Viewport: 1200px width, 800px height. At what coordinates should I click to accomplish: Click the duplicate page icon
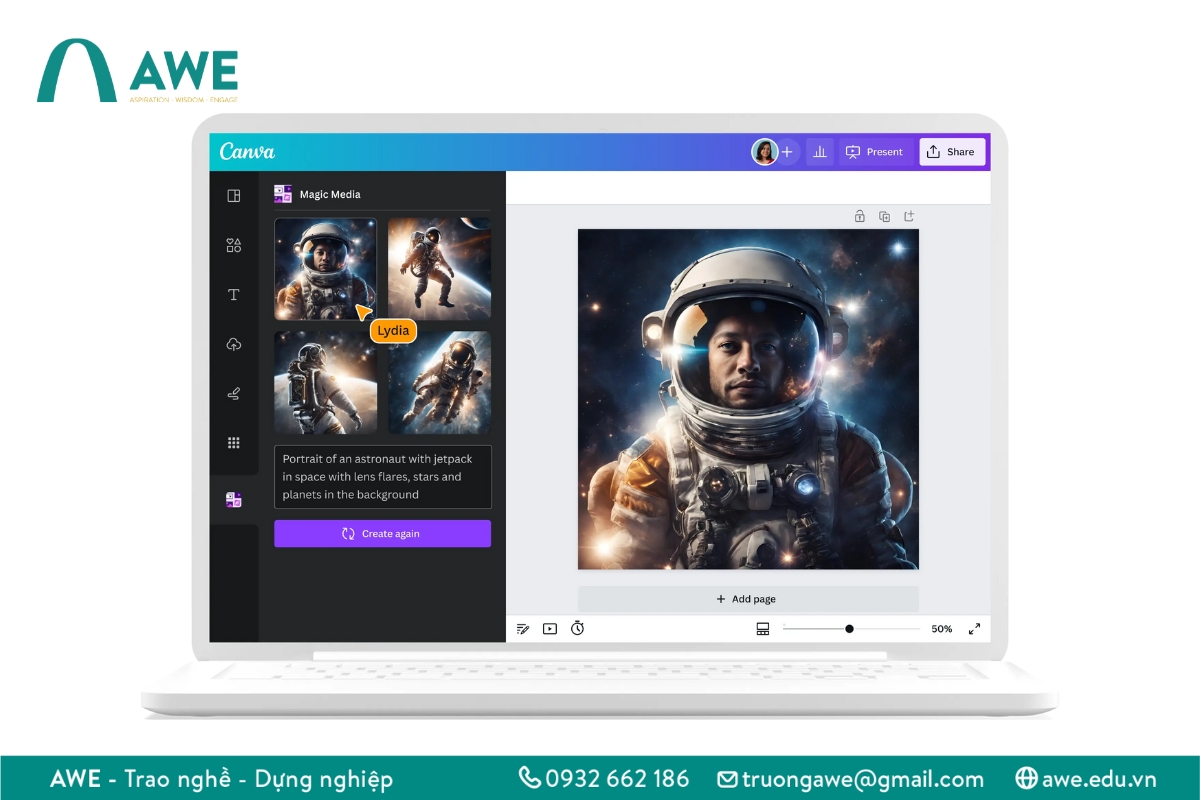[x=884, y=216]
